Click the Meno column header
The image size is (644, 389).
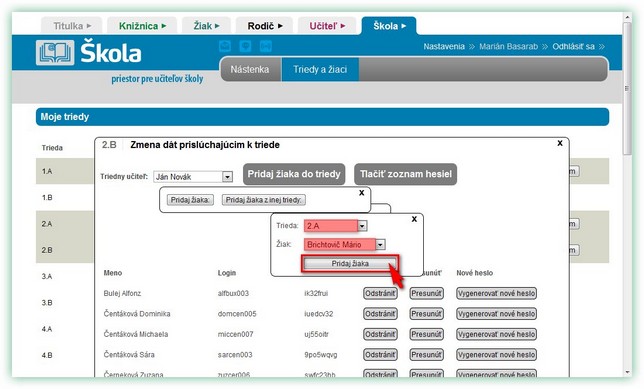[x=113, y=273]
